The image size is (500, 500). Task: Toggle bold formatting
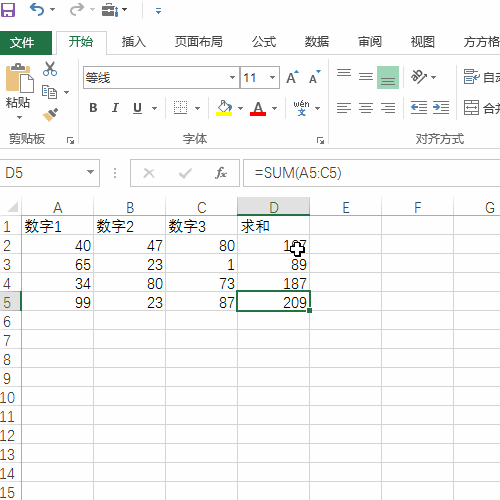[x=93, y=108]
